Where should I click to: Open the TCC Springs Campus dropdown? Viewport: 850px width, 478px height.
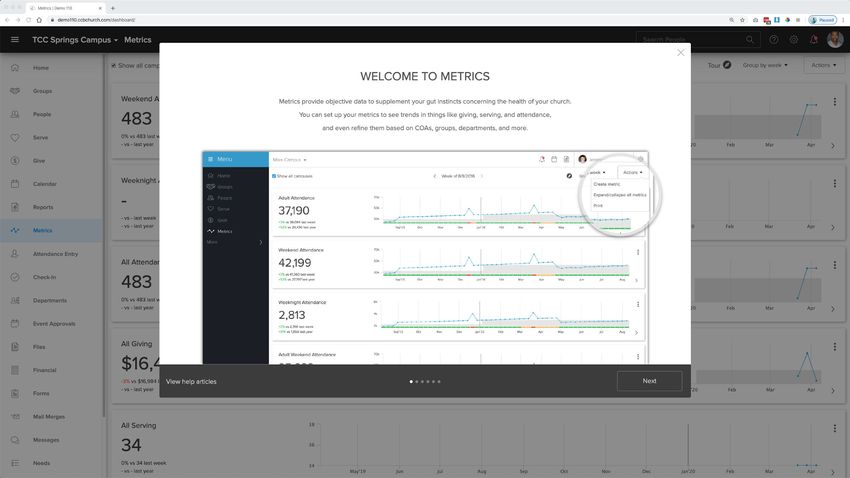[75, 40]
